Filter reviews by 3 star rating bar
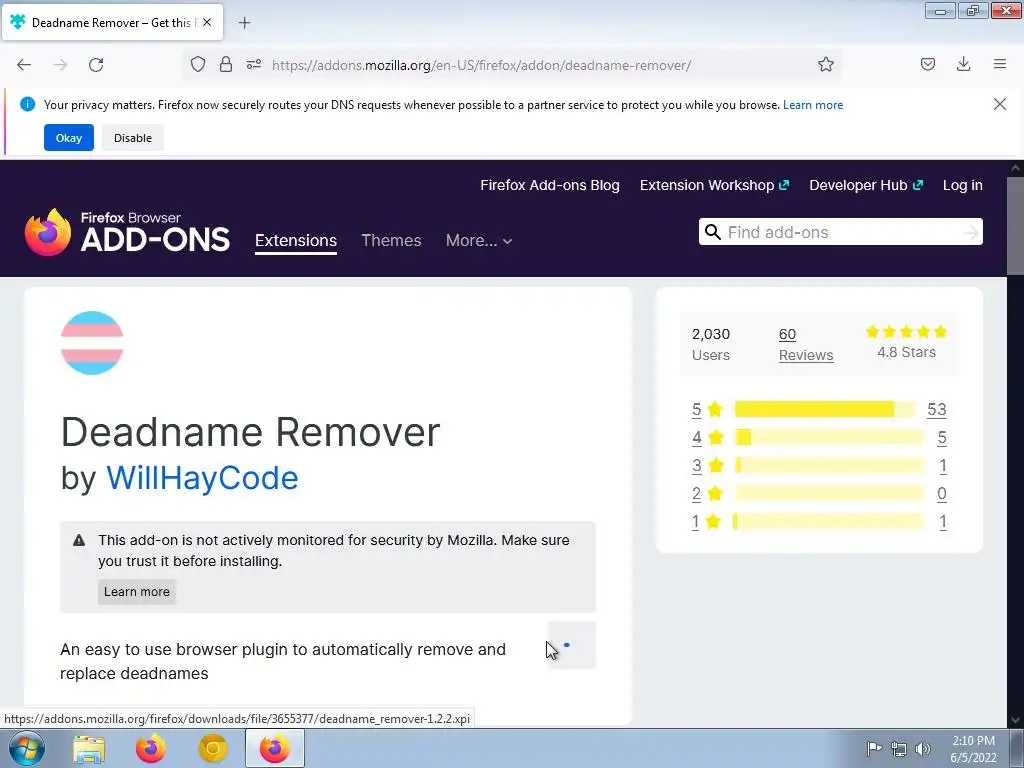Image resolution: width=1024 pixels, height=768 pixels. point(829,466)
